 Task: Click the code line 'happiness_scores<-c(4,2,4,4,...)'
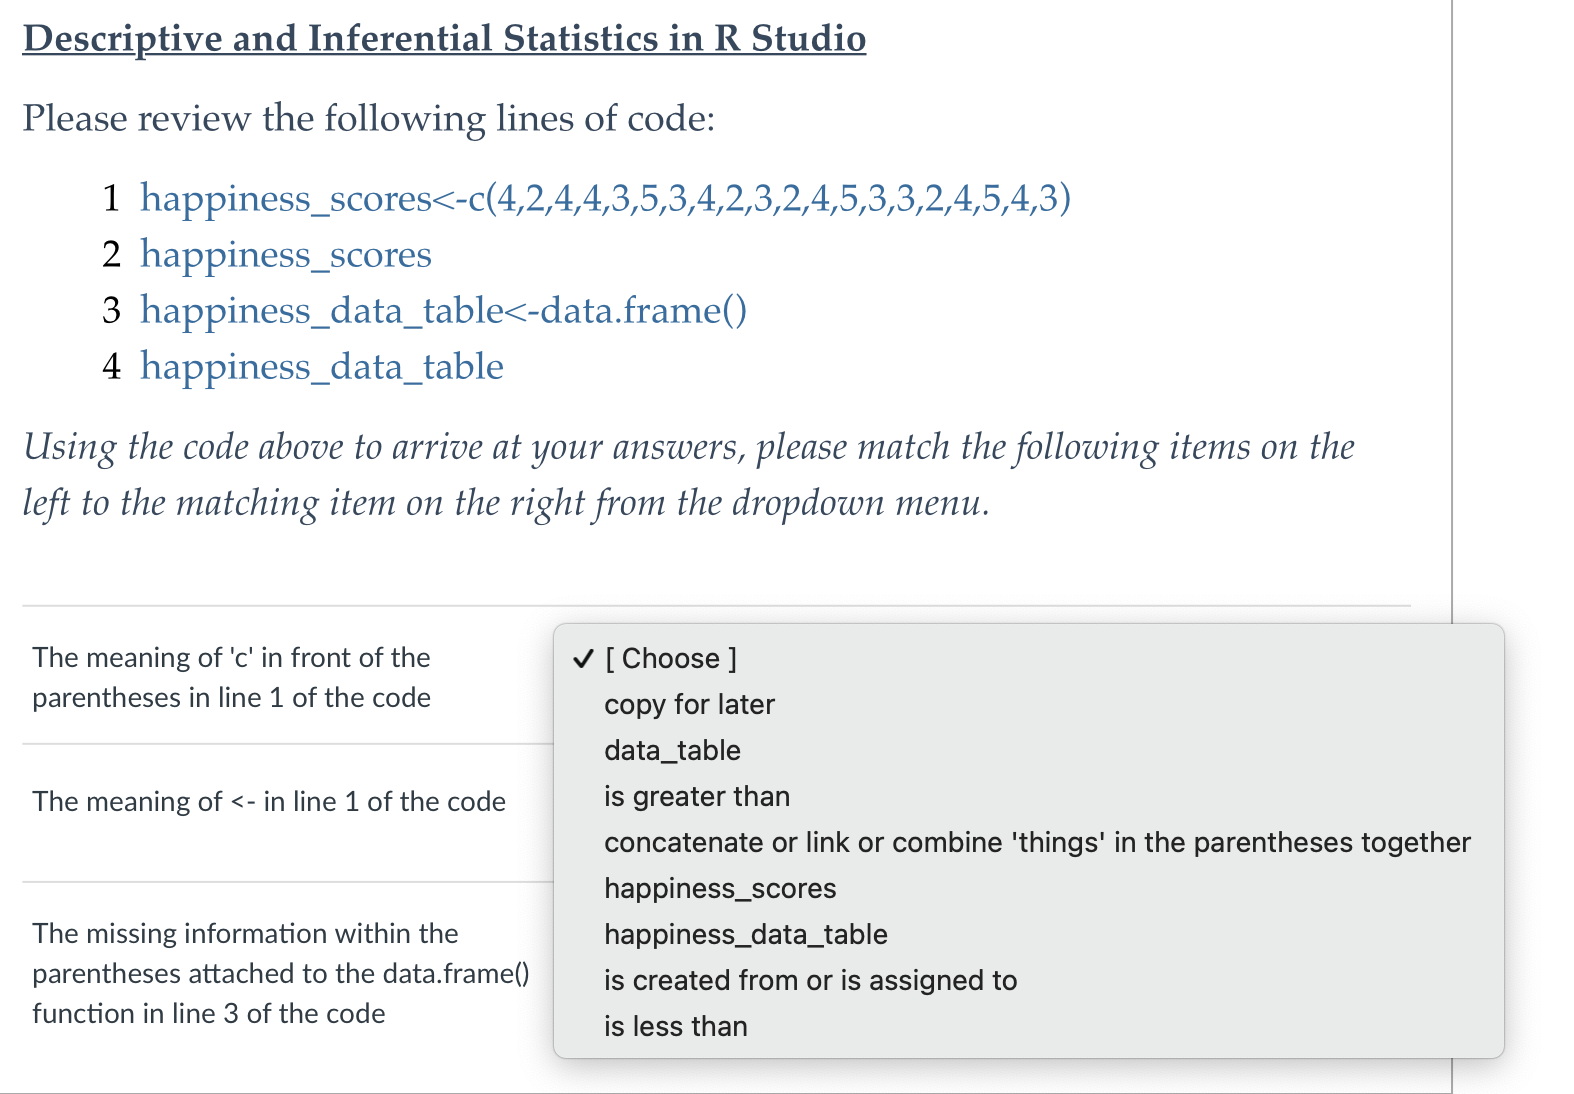pyautogui.click(x=605, y=198)
